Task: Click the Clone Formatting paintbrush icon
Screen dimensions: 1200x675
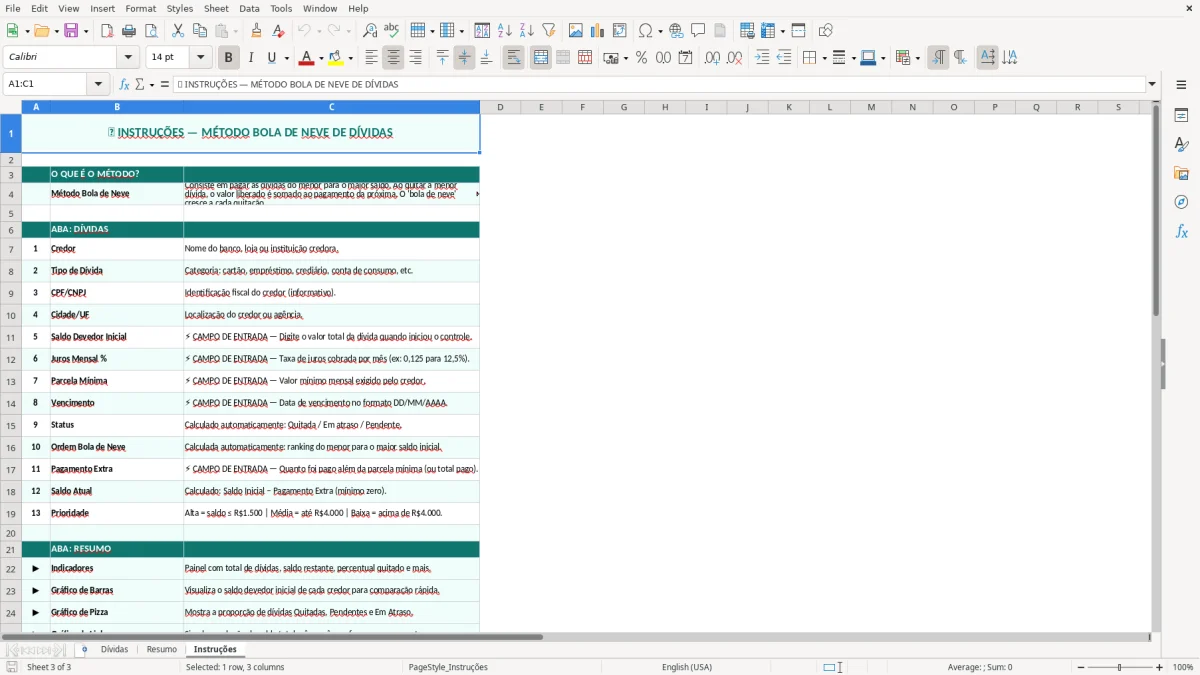Action: (256, 31)
